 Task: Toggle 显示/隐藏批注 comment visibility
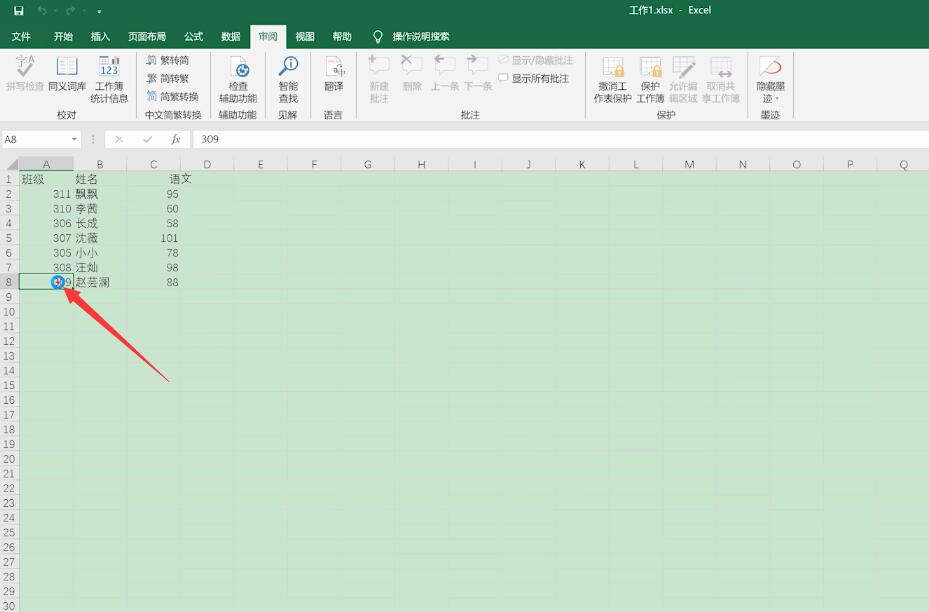pos(536,60)
